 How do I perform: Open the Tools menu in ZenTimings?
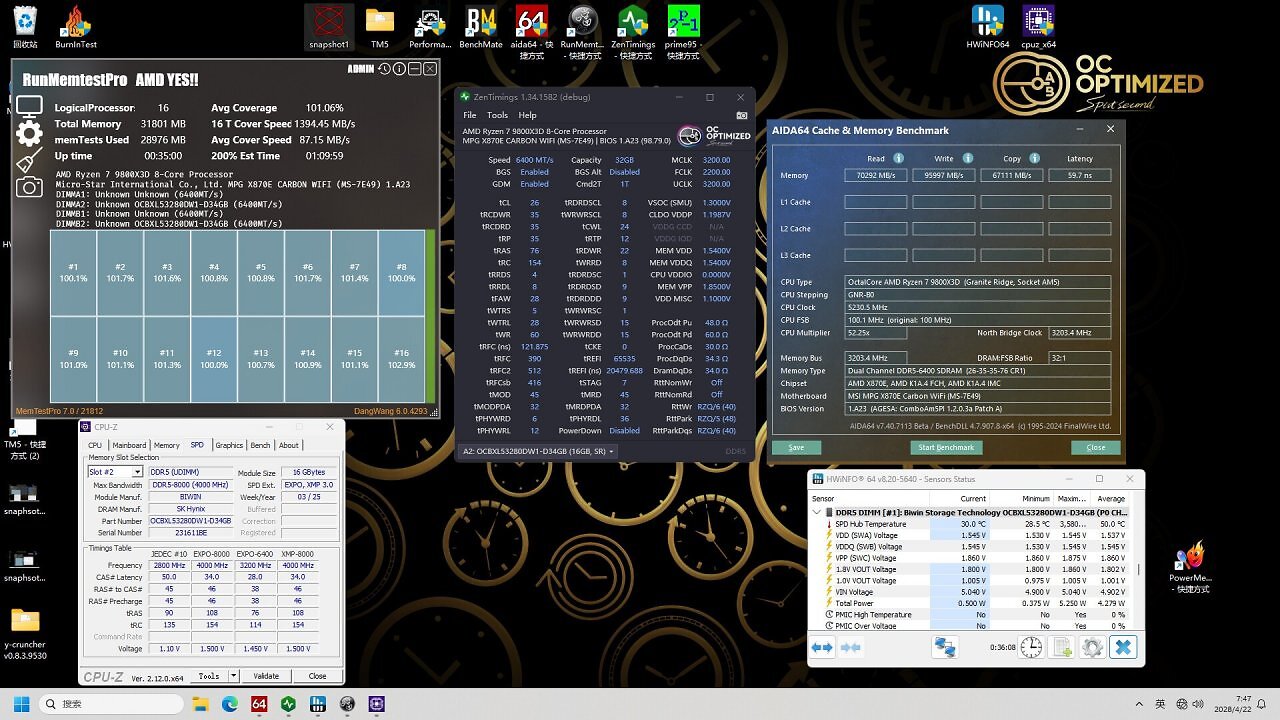tap(497, 115)
